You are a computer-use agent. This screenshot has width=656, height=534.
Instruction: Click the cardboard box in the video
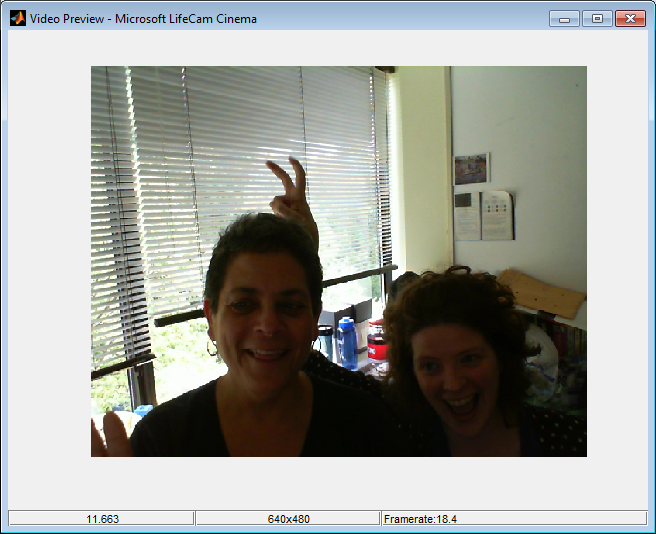pos(541,292)
